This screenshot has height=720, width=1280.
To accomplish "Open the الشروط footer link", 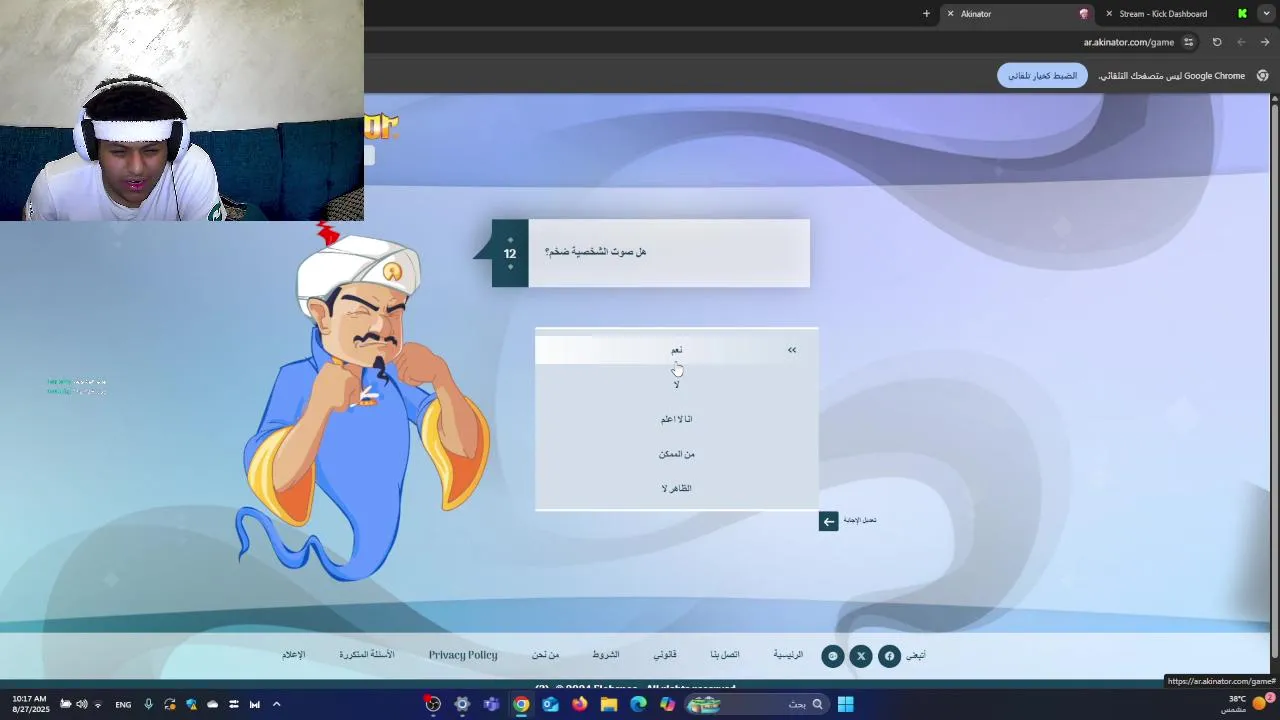I will click(606, 655).
